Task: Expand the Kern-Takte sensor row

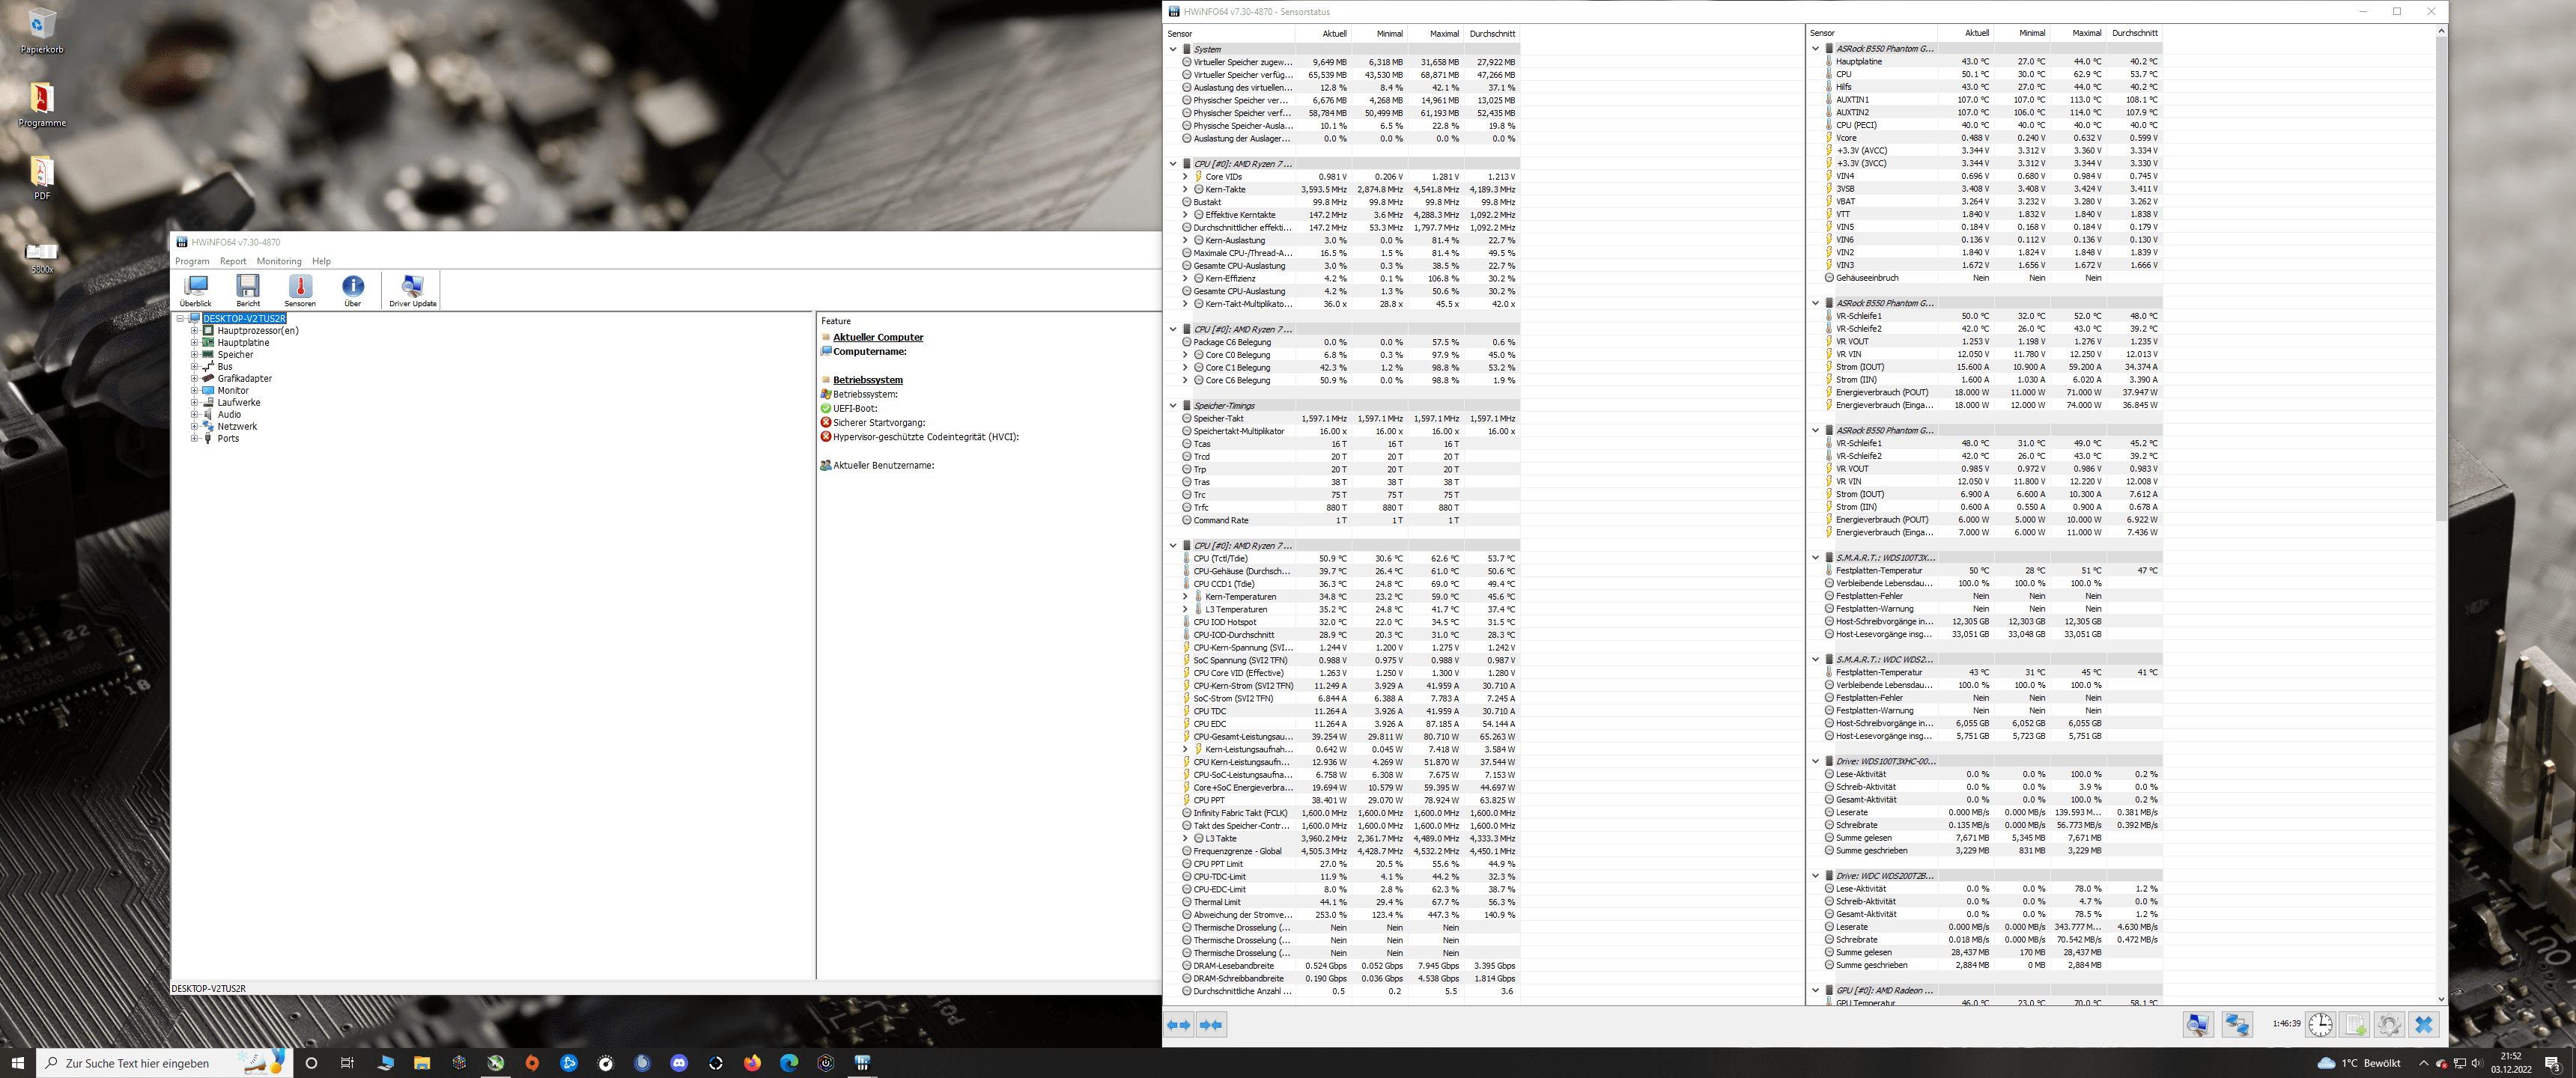Action: coord(1185,189)
